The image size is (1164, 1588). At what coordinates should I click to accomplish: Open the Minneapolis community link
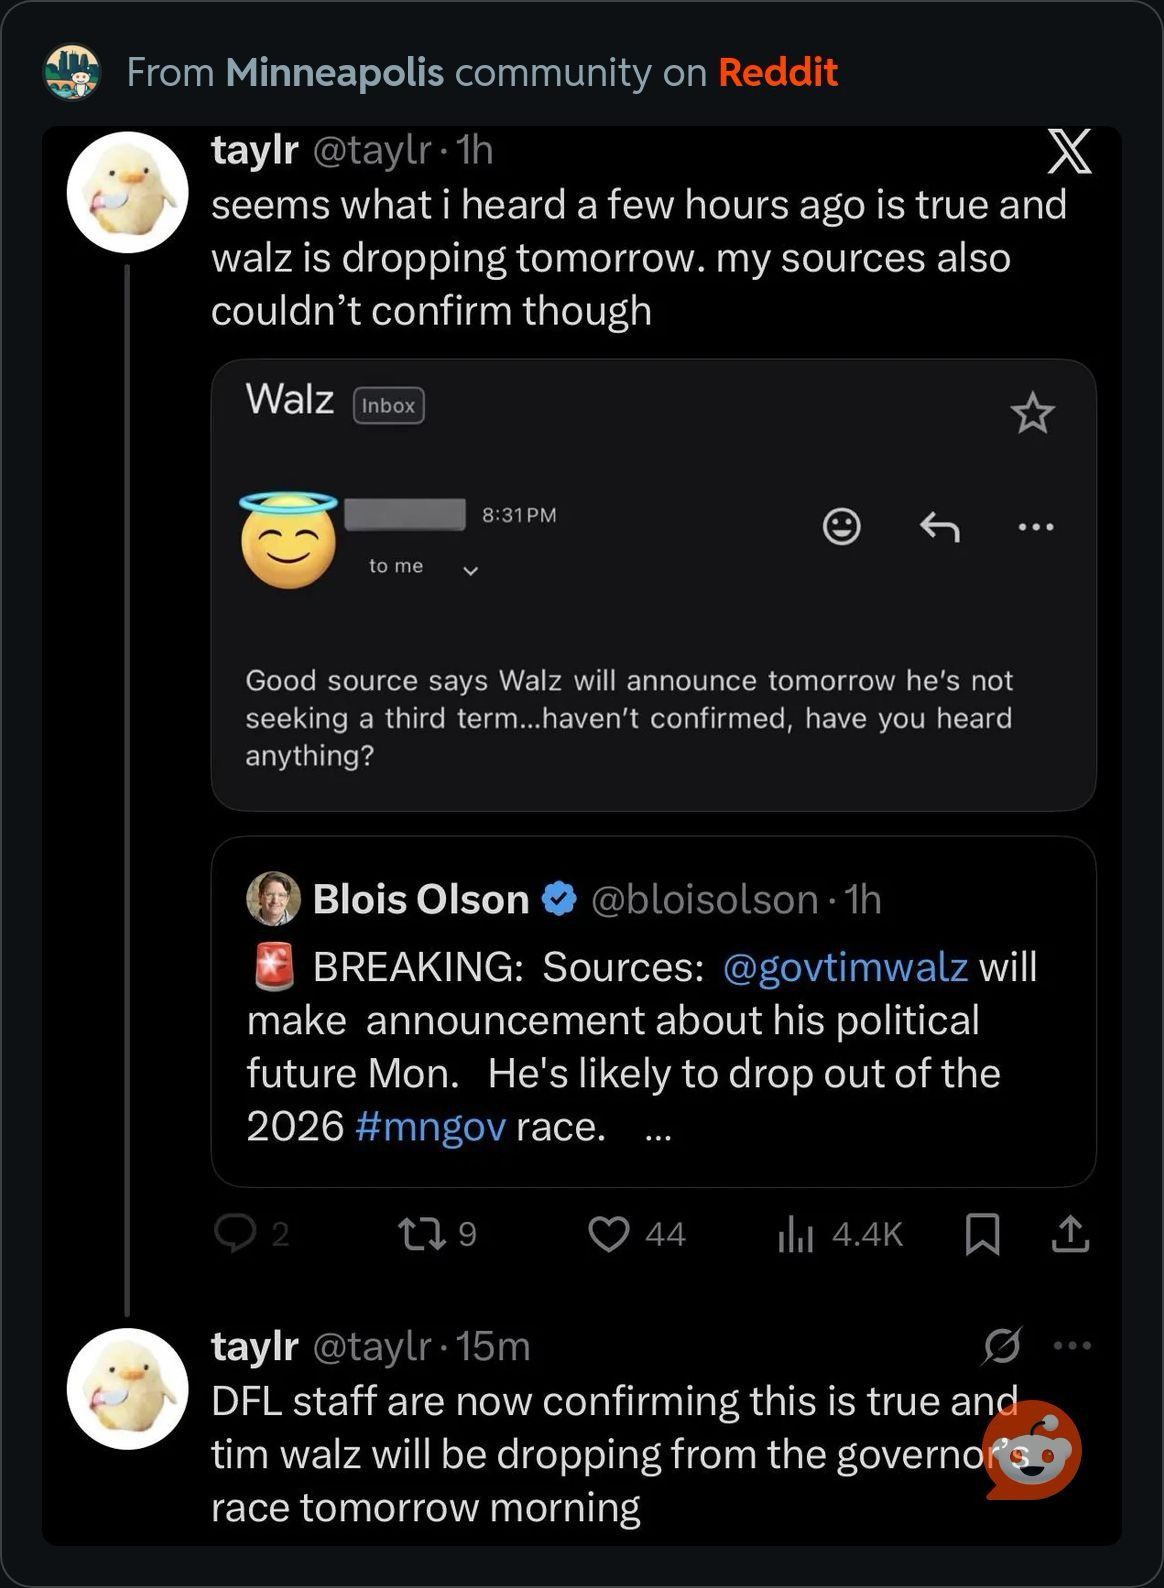334,72
